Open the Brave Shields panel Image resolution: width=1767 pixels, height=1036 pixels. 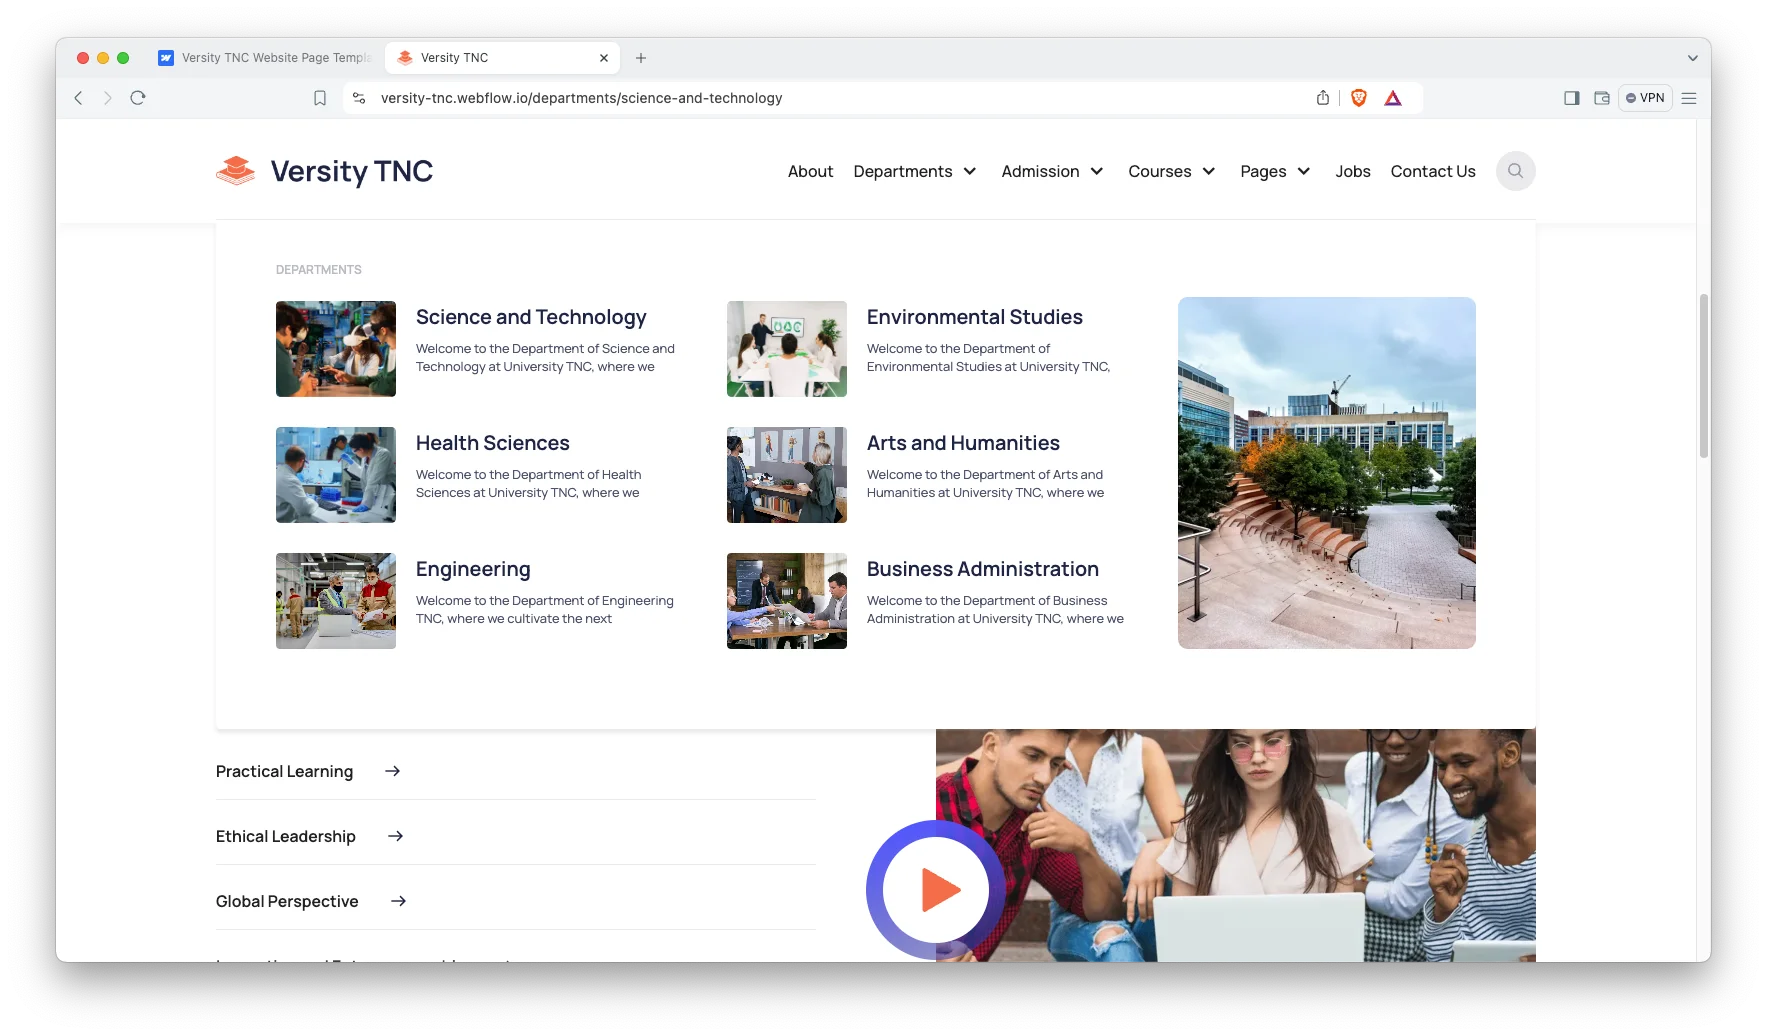(1359, 98)
